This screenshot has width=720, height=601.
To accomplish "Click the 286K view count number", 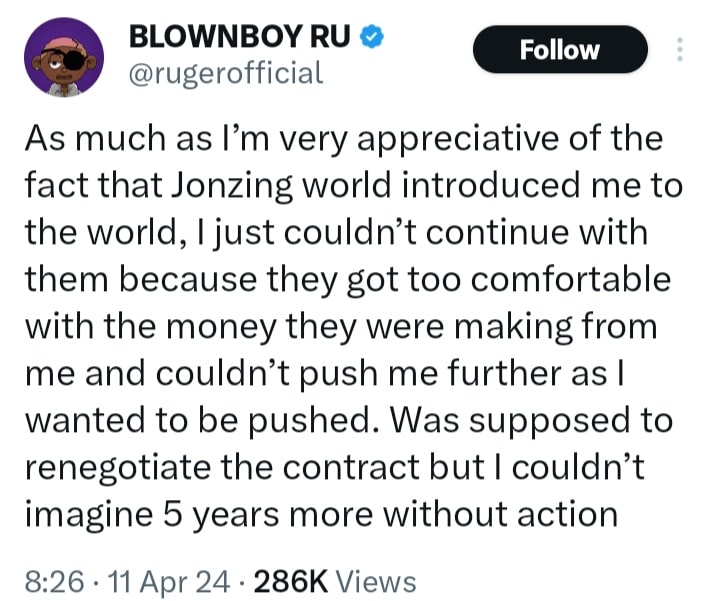I will (296, 580).
